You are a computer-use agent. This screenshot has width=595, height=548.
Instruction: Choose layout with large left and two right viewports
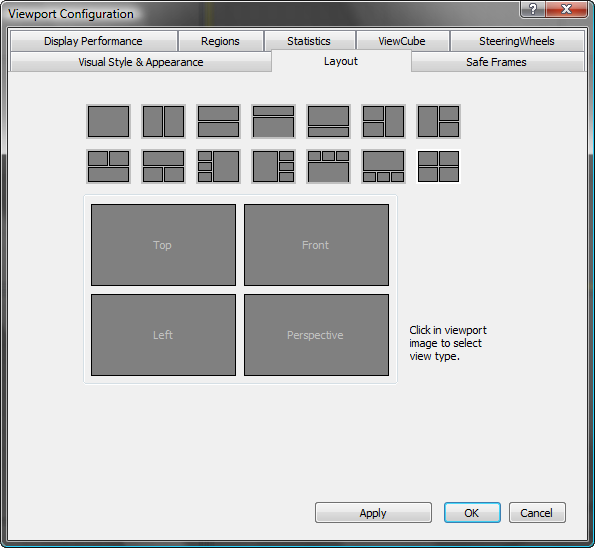(439, 121)
